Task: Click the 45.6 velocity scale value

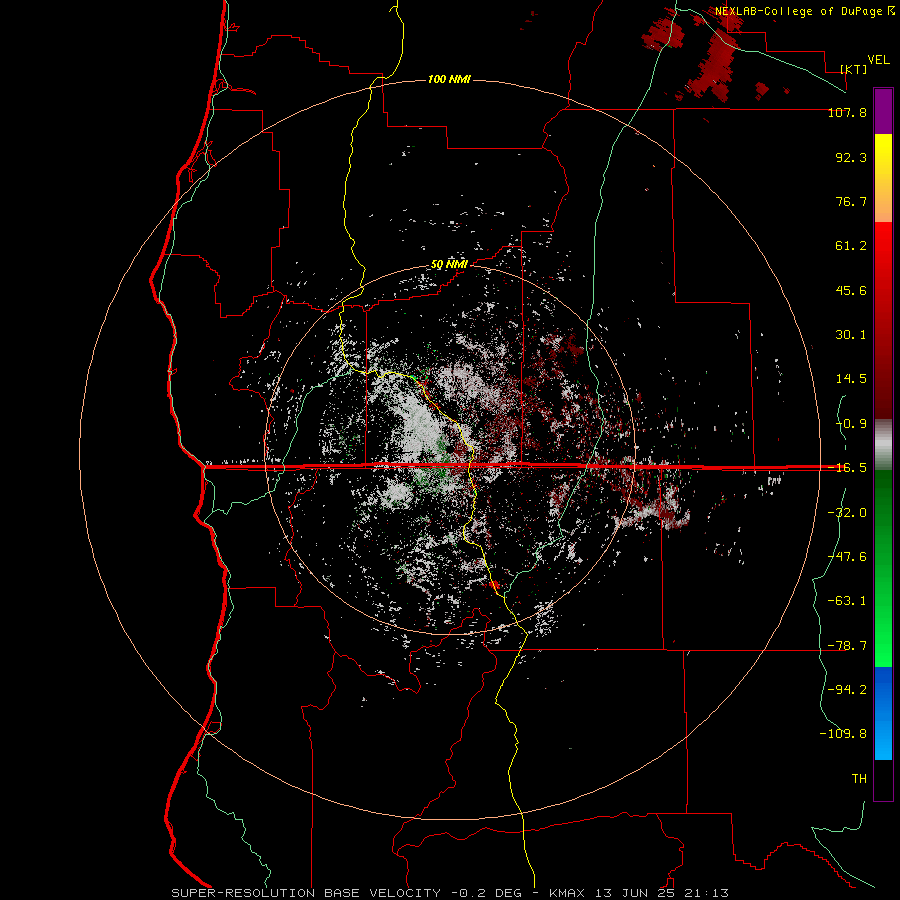Action: (x=851, y=290)
